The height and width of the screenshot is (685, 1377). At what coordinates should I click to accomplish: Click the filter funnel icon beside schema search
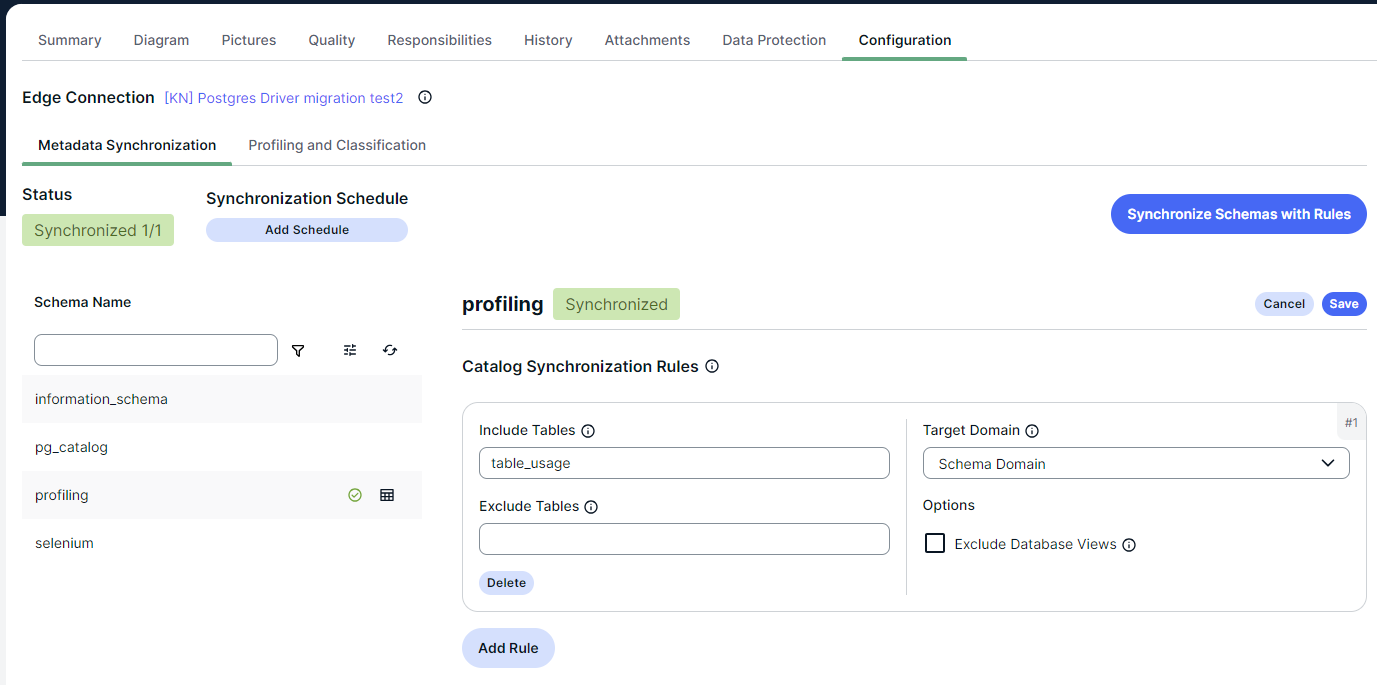point(298,350)
